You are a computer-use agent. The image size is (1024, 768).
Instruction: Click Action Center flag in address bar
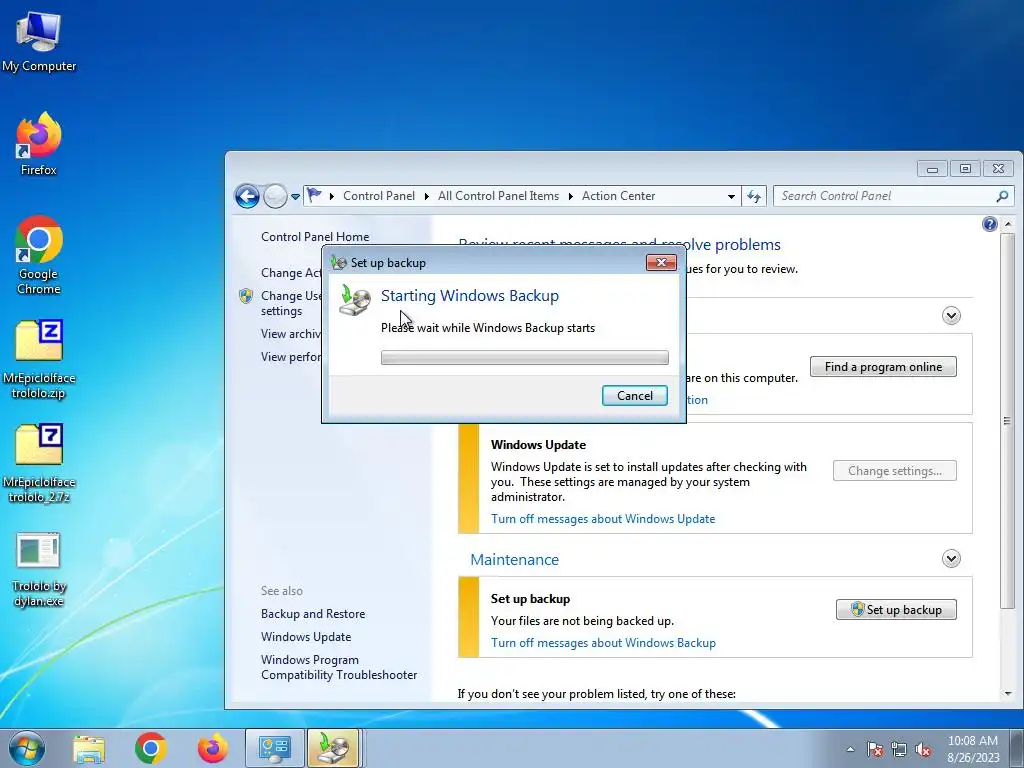[x=315, y=195]
